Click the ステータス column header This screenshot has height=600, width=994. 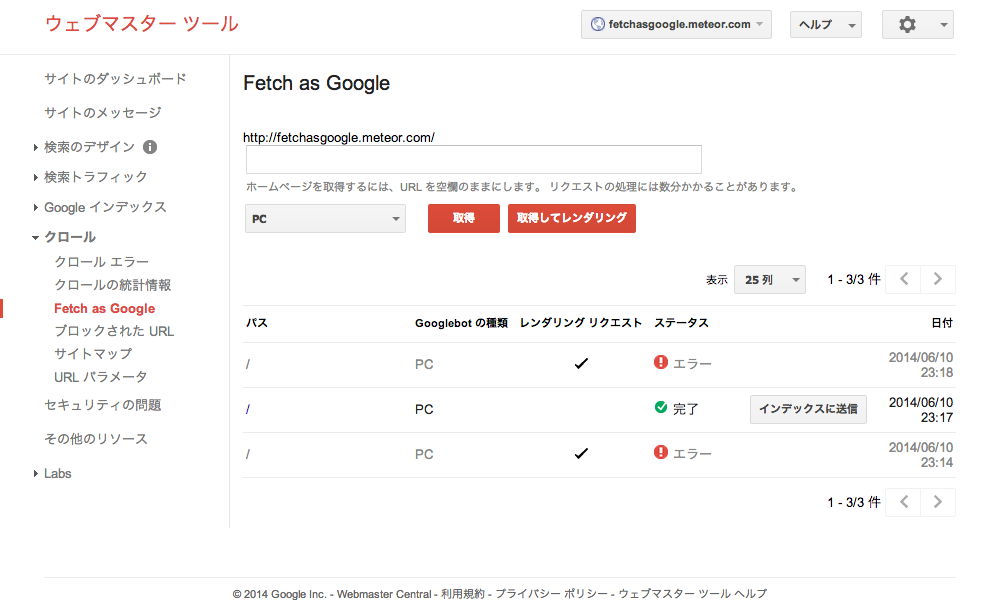681,323
